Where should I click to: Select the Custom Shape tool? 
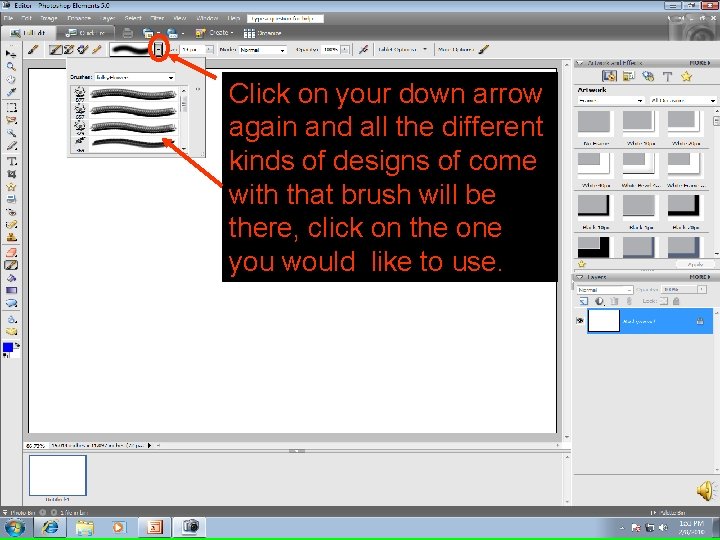coord(11,303)
